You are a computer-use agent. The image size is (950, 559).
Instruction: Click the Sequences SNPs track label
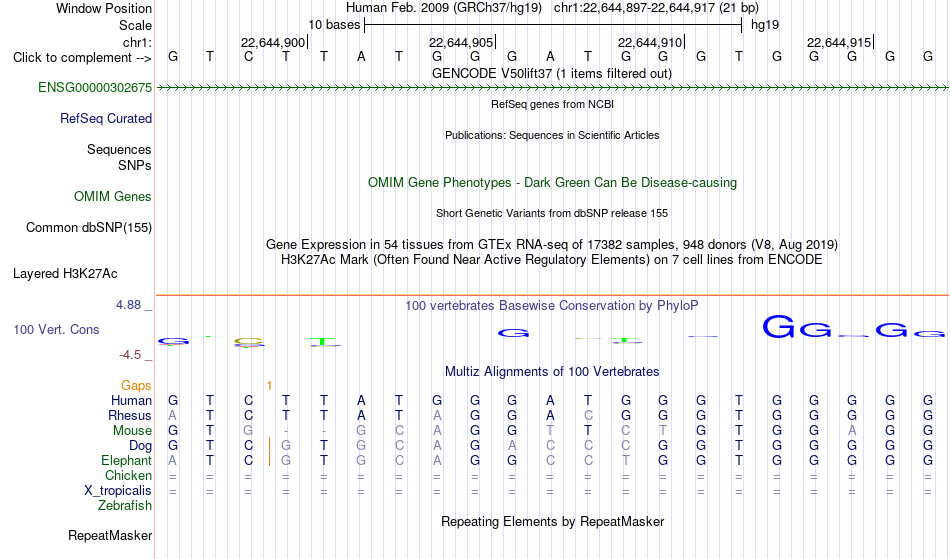click(119, 157)
